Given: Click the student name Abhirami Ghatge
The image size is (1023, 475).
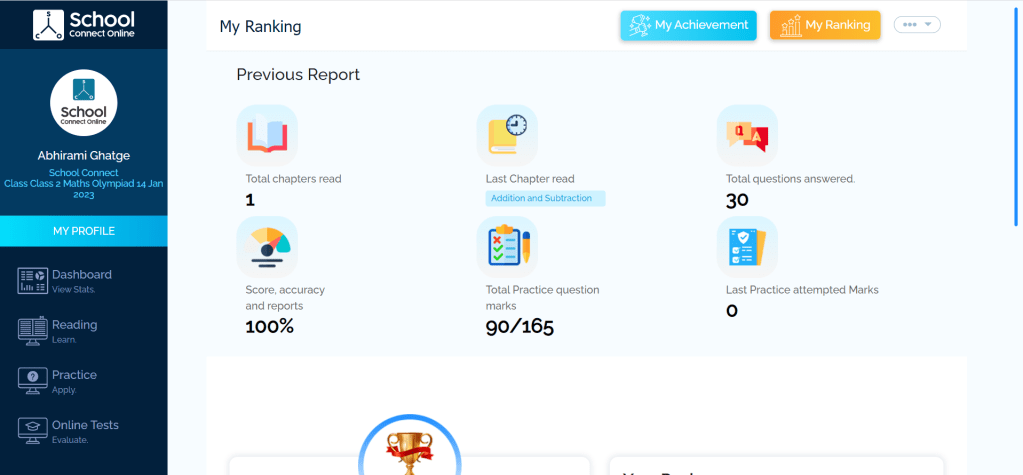Looking at the screenshot, I should [x=84, y=155].
